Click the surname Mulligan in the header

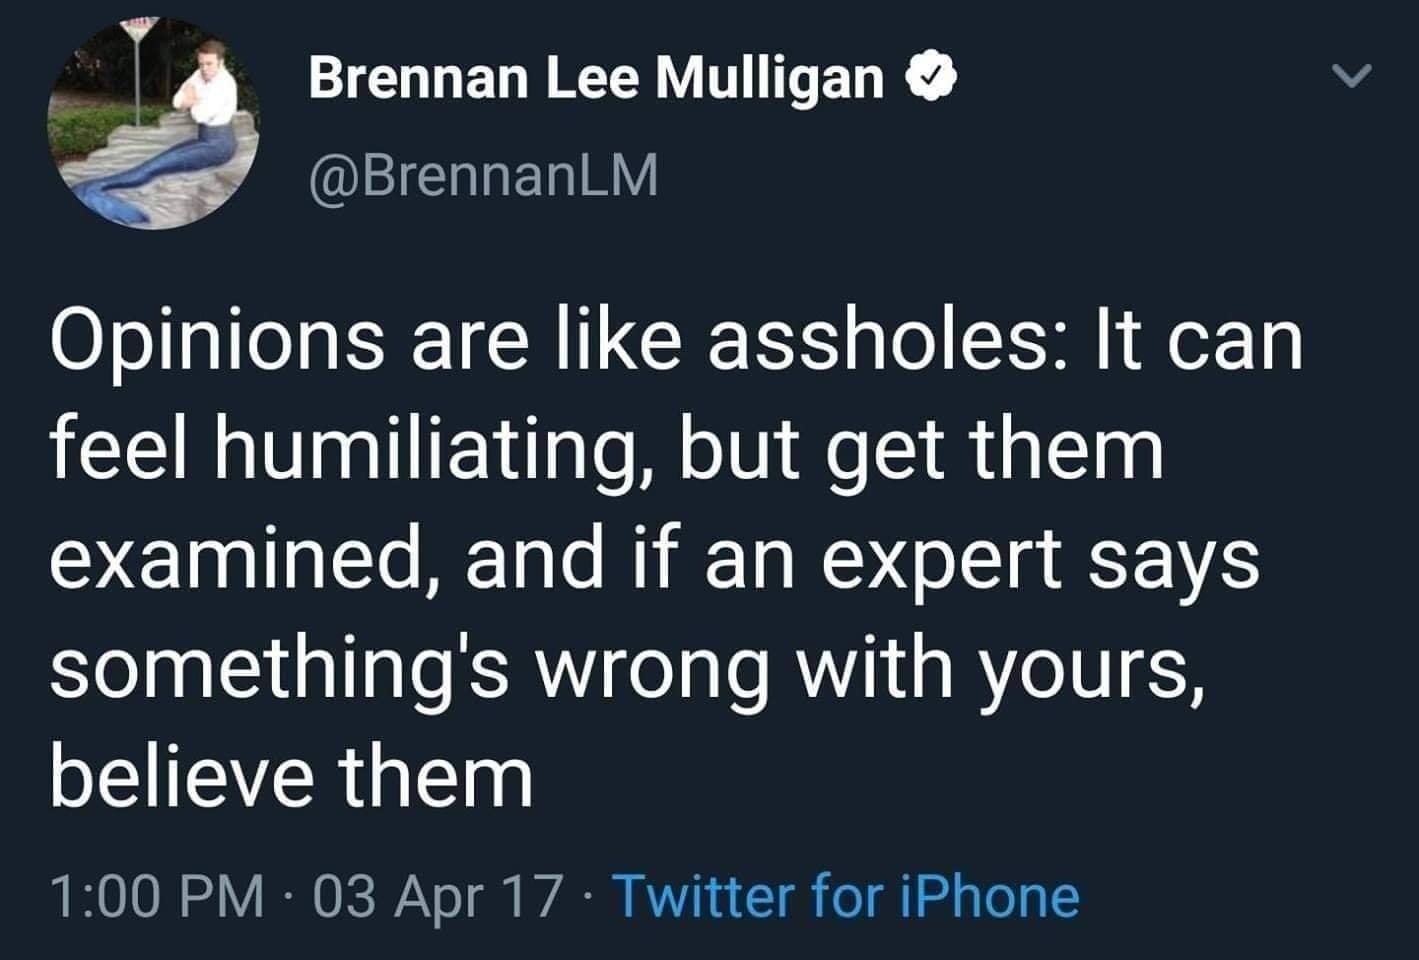[770, 77]
